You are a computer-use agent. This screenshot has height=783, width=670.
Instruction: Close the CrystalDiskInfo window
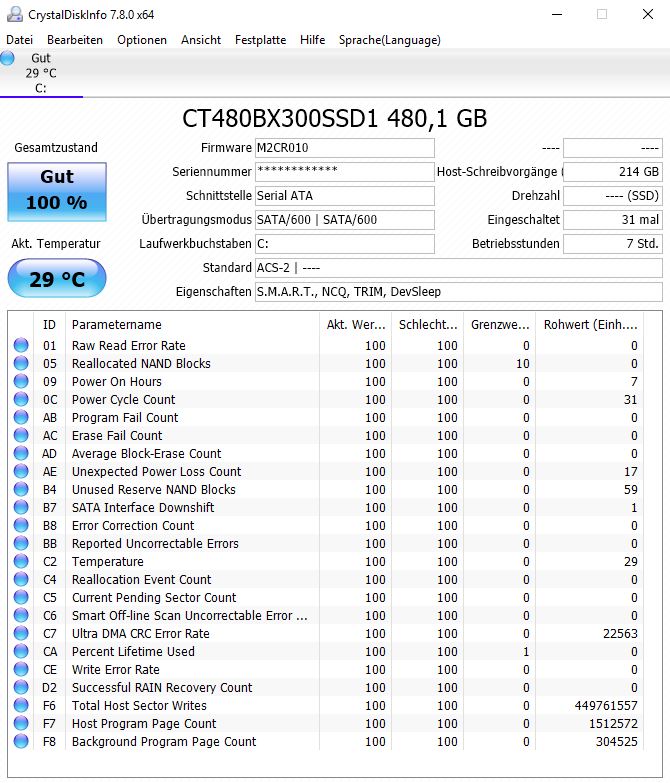pos(648,14)
